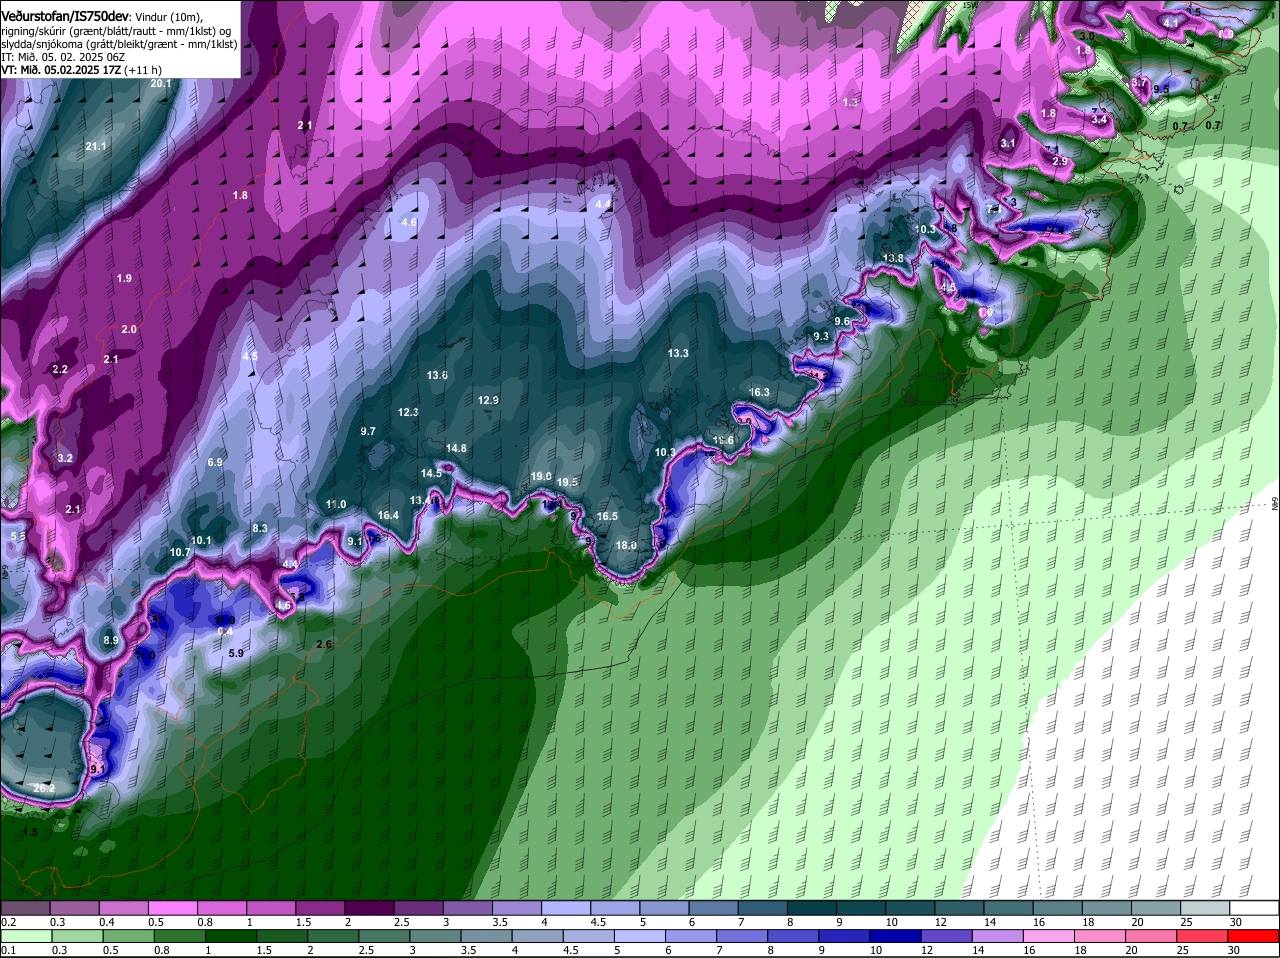The height and width of the screenshot is (958, 1280).
Task: Select the red rain-scale swatch labeled 30
Action: pos(1255,936)
